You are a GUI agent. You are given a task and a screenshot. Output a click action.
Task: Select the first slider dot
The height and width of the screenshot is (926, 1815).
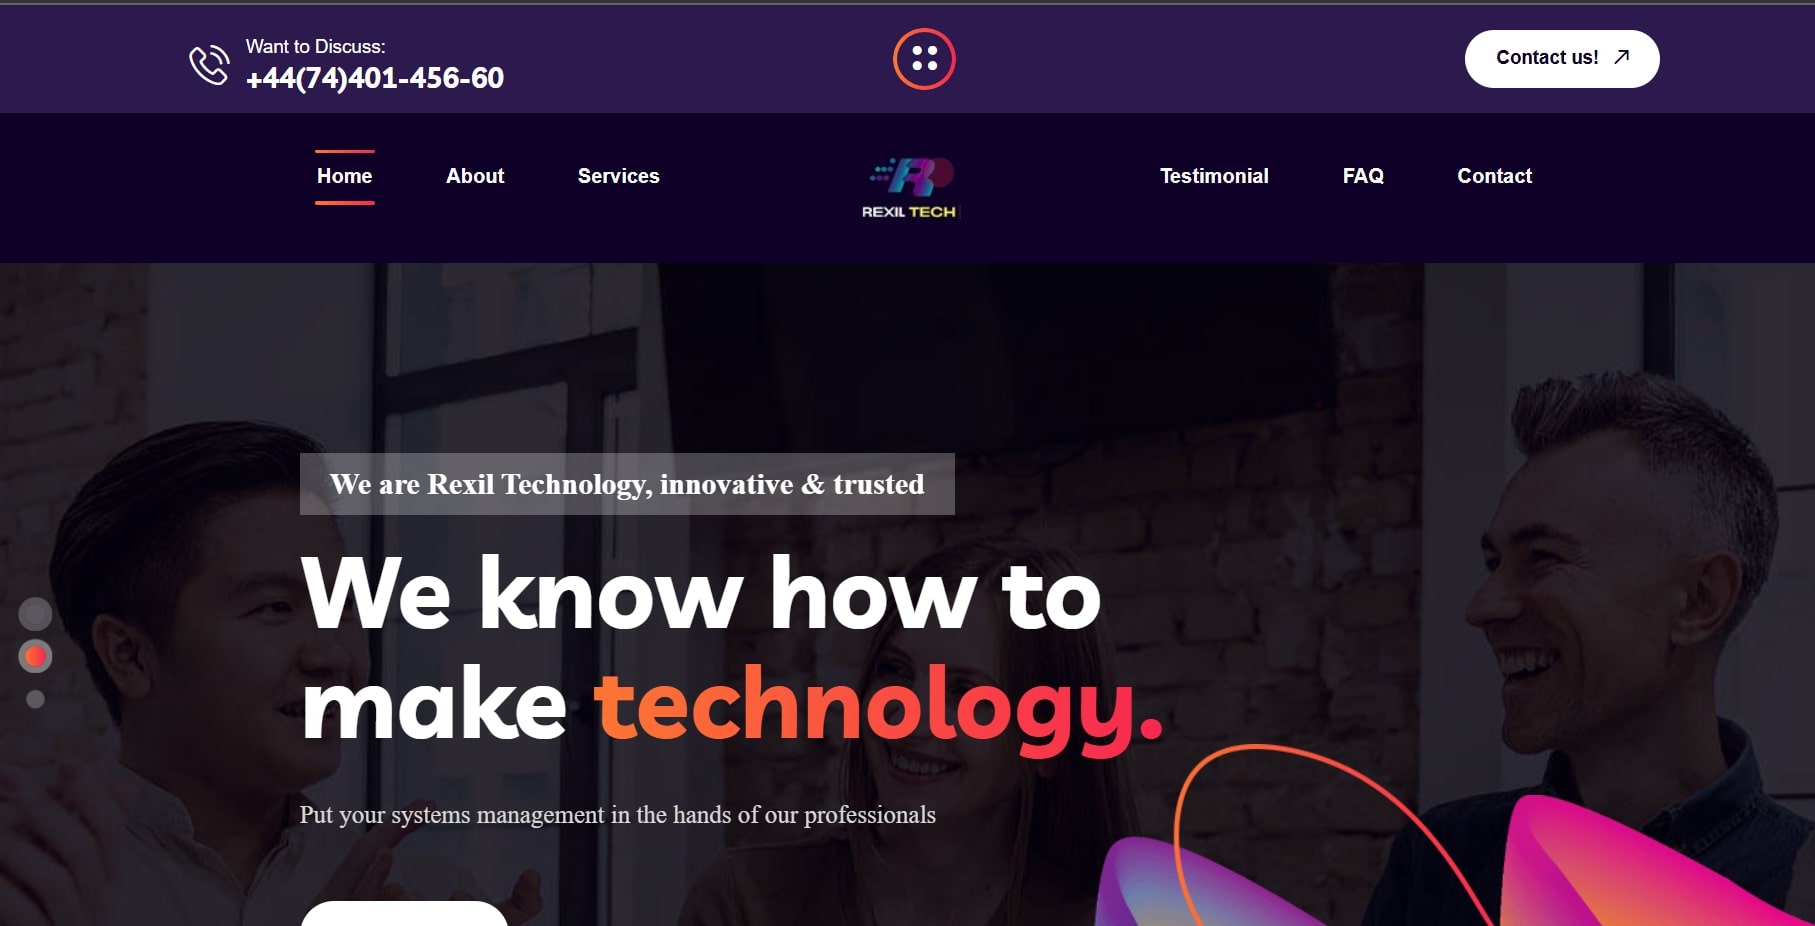coord(35,613)
